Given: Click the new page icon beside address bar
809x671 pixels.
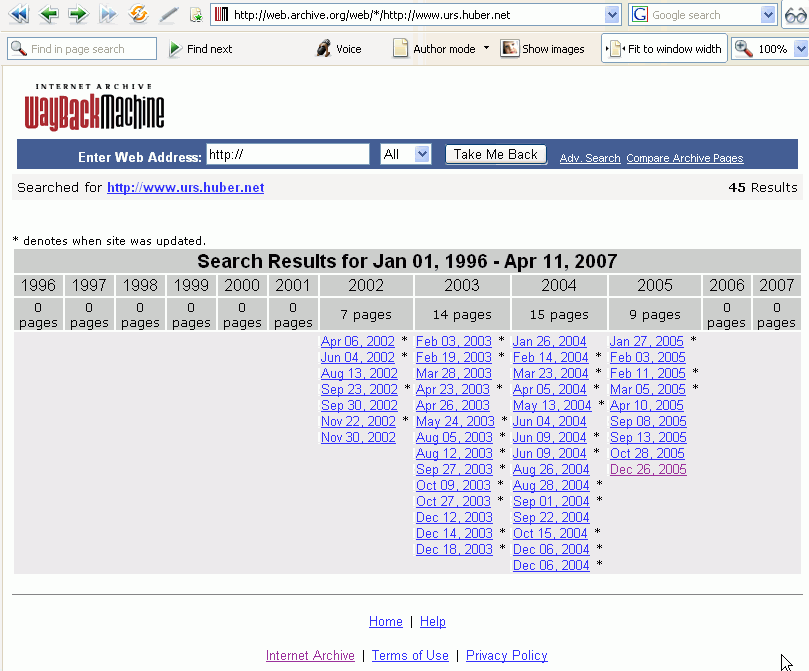Looking at the screenshot, I should [x=196, y=14].
